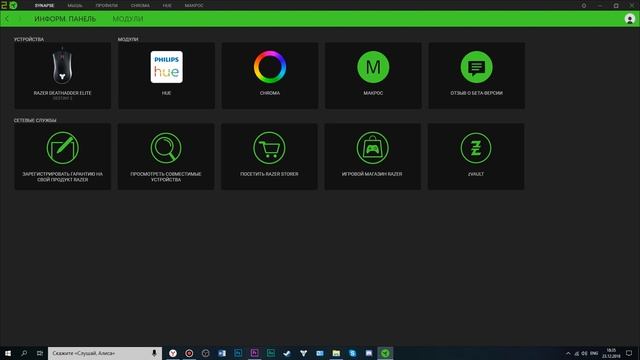Open Word from the taskbar
This screenshot has width=640, height=360.
(x=222, y=353)
